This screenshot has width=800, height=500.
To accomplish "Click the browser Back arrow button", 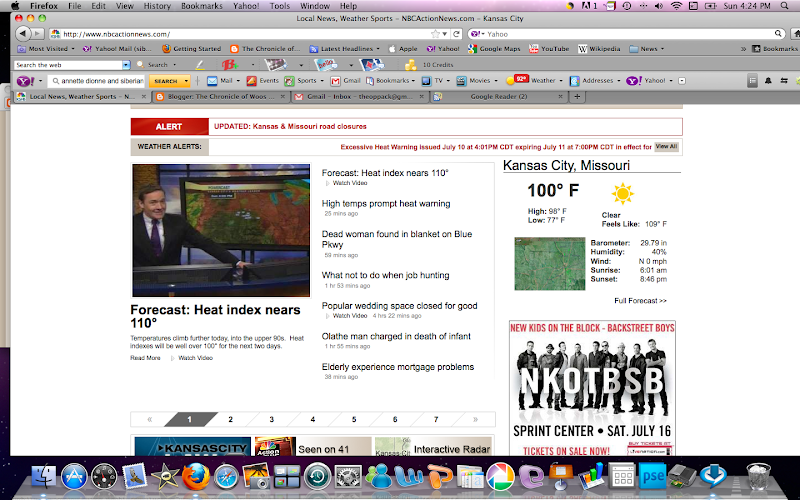I will click(22, 34).
